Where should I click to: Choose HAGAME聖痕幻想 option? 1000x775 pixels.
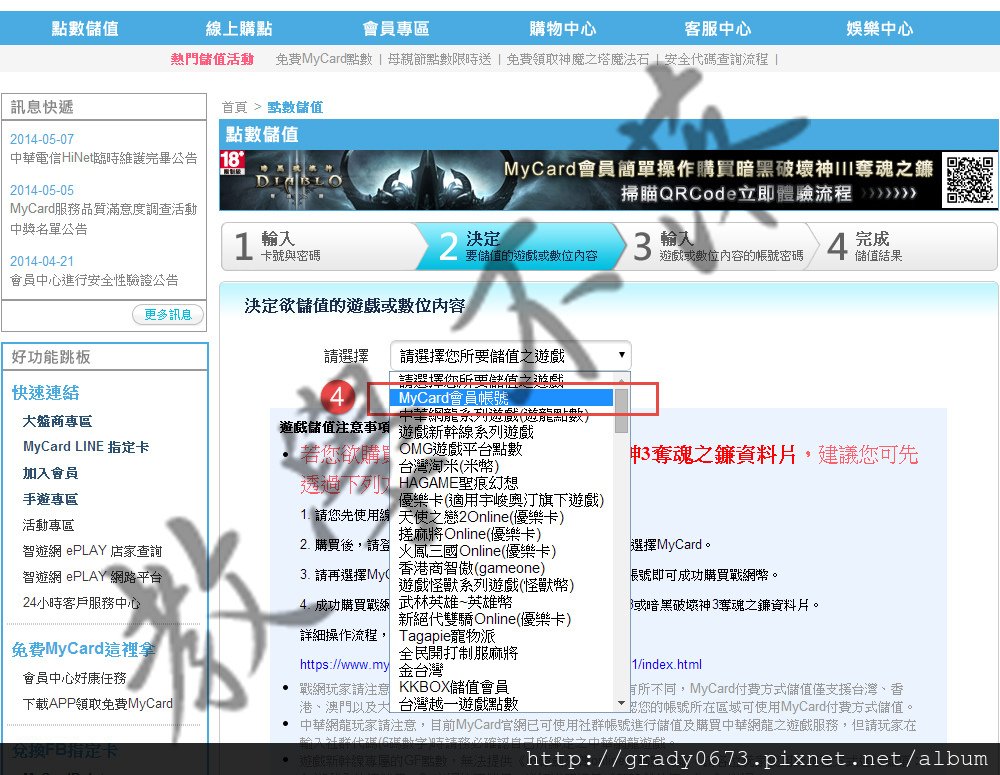[x=502, y=483]
